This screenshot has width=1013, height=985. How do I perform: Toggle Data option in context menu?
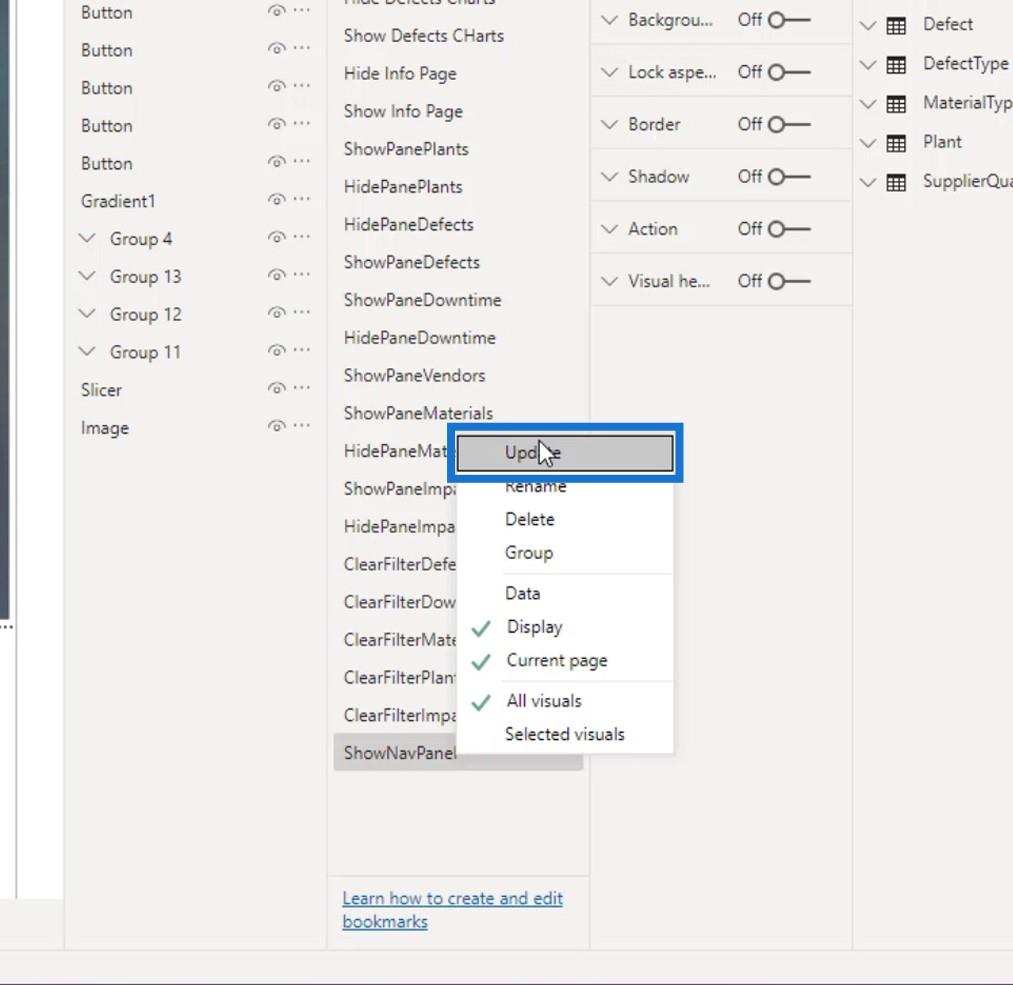pos(565,593)
